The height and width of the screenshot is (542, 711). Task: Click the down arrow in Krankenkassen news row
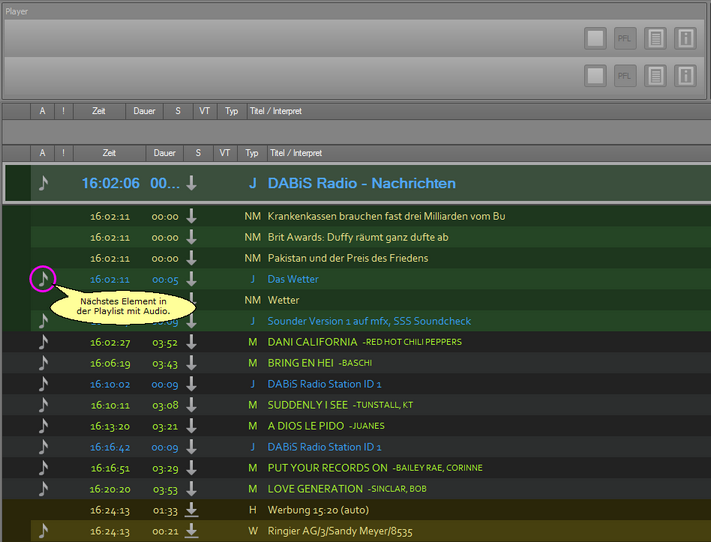click(191, 216)
